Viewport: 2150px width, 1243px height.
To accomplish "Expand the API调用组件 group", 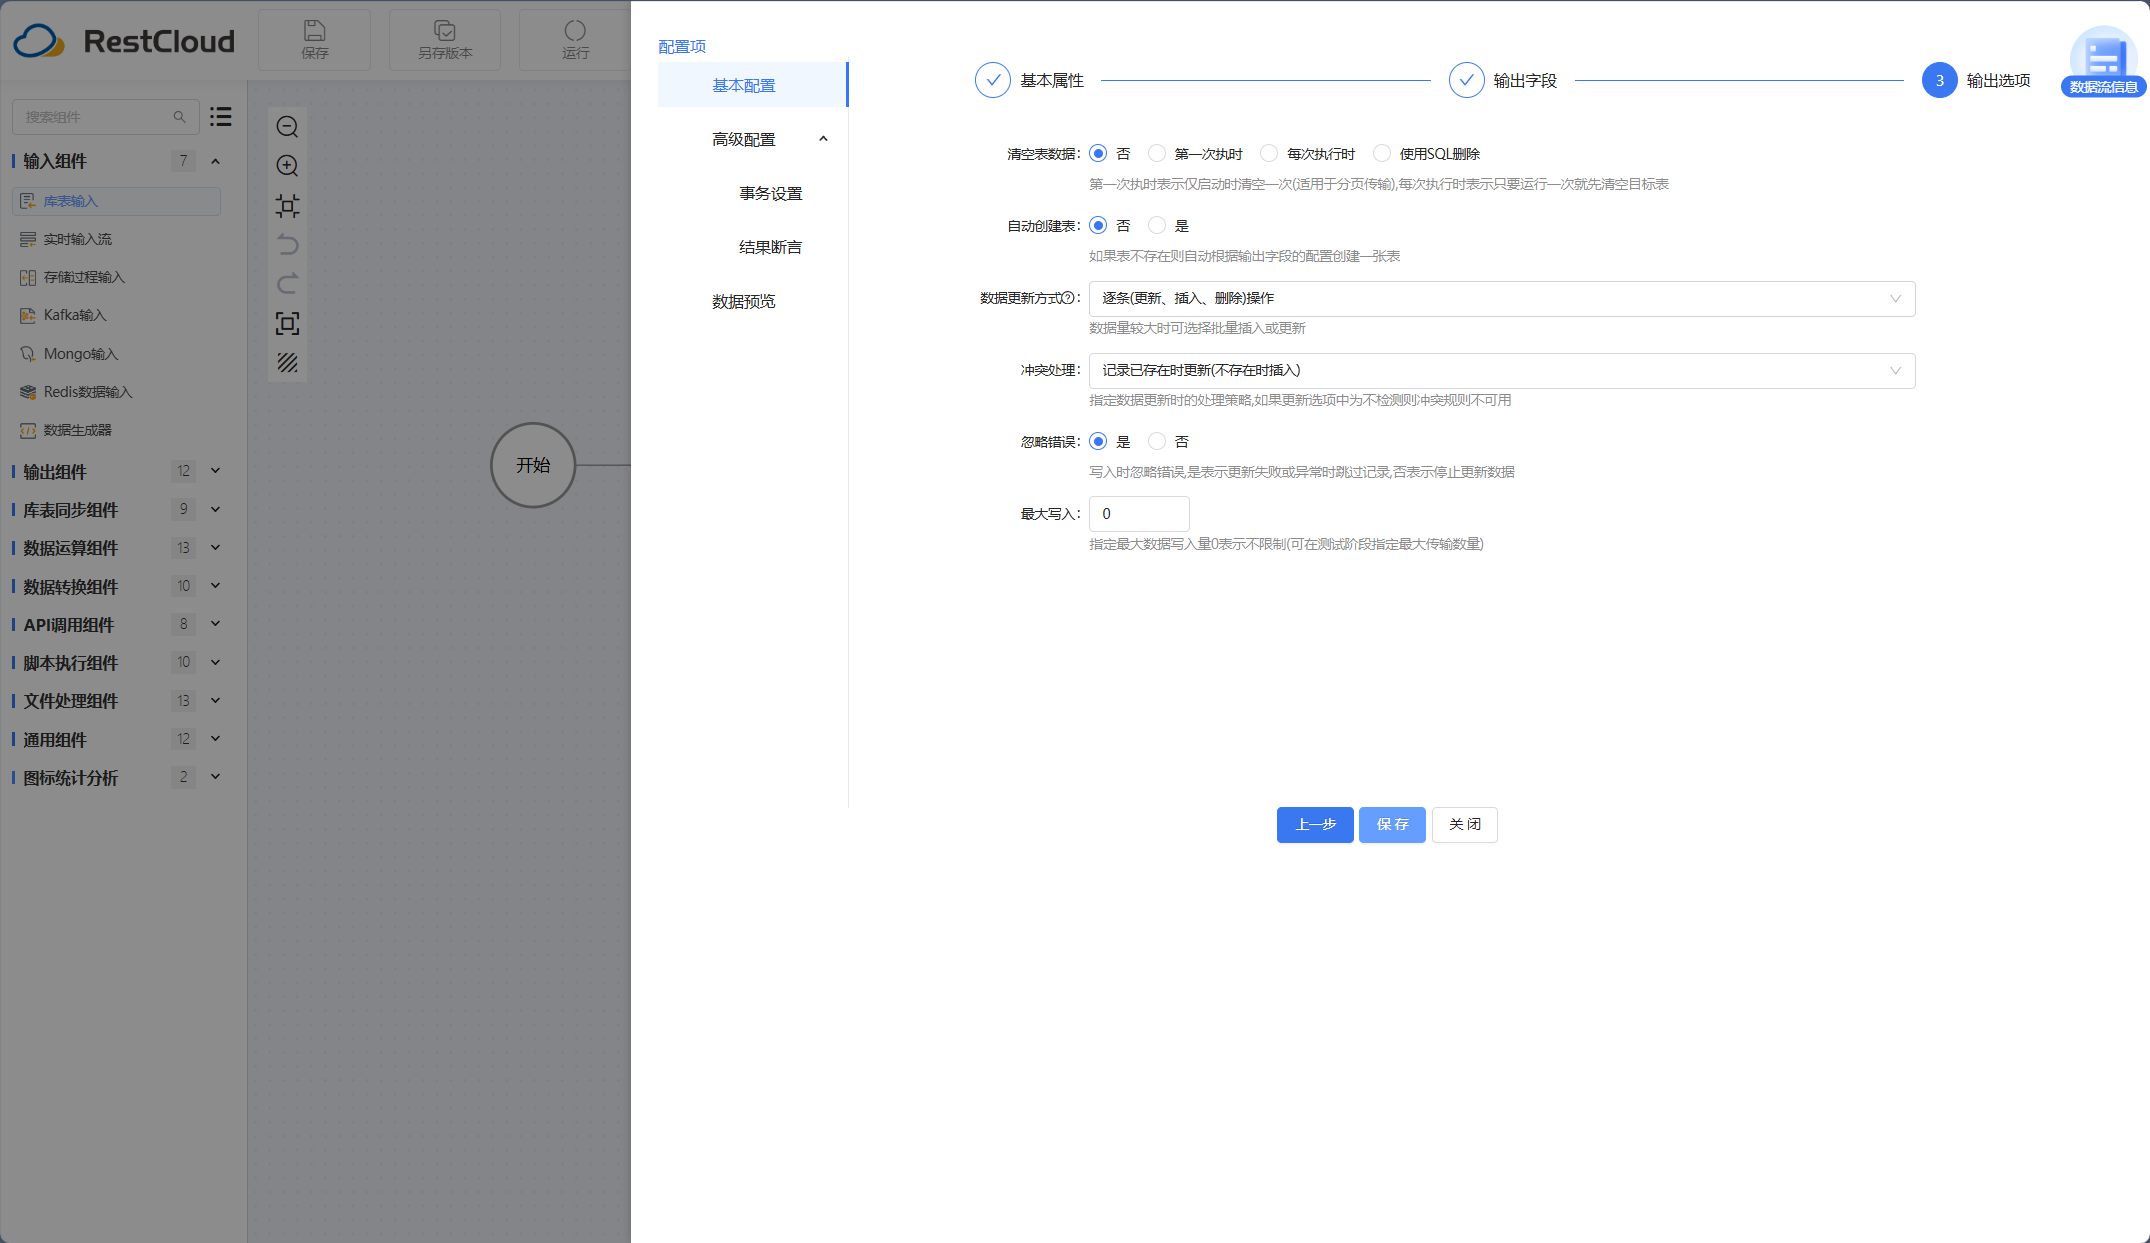I will pos(215,624).
